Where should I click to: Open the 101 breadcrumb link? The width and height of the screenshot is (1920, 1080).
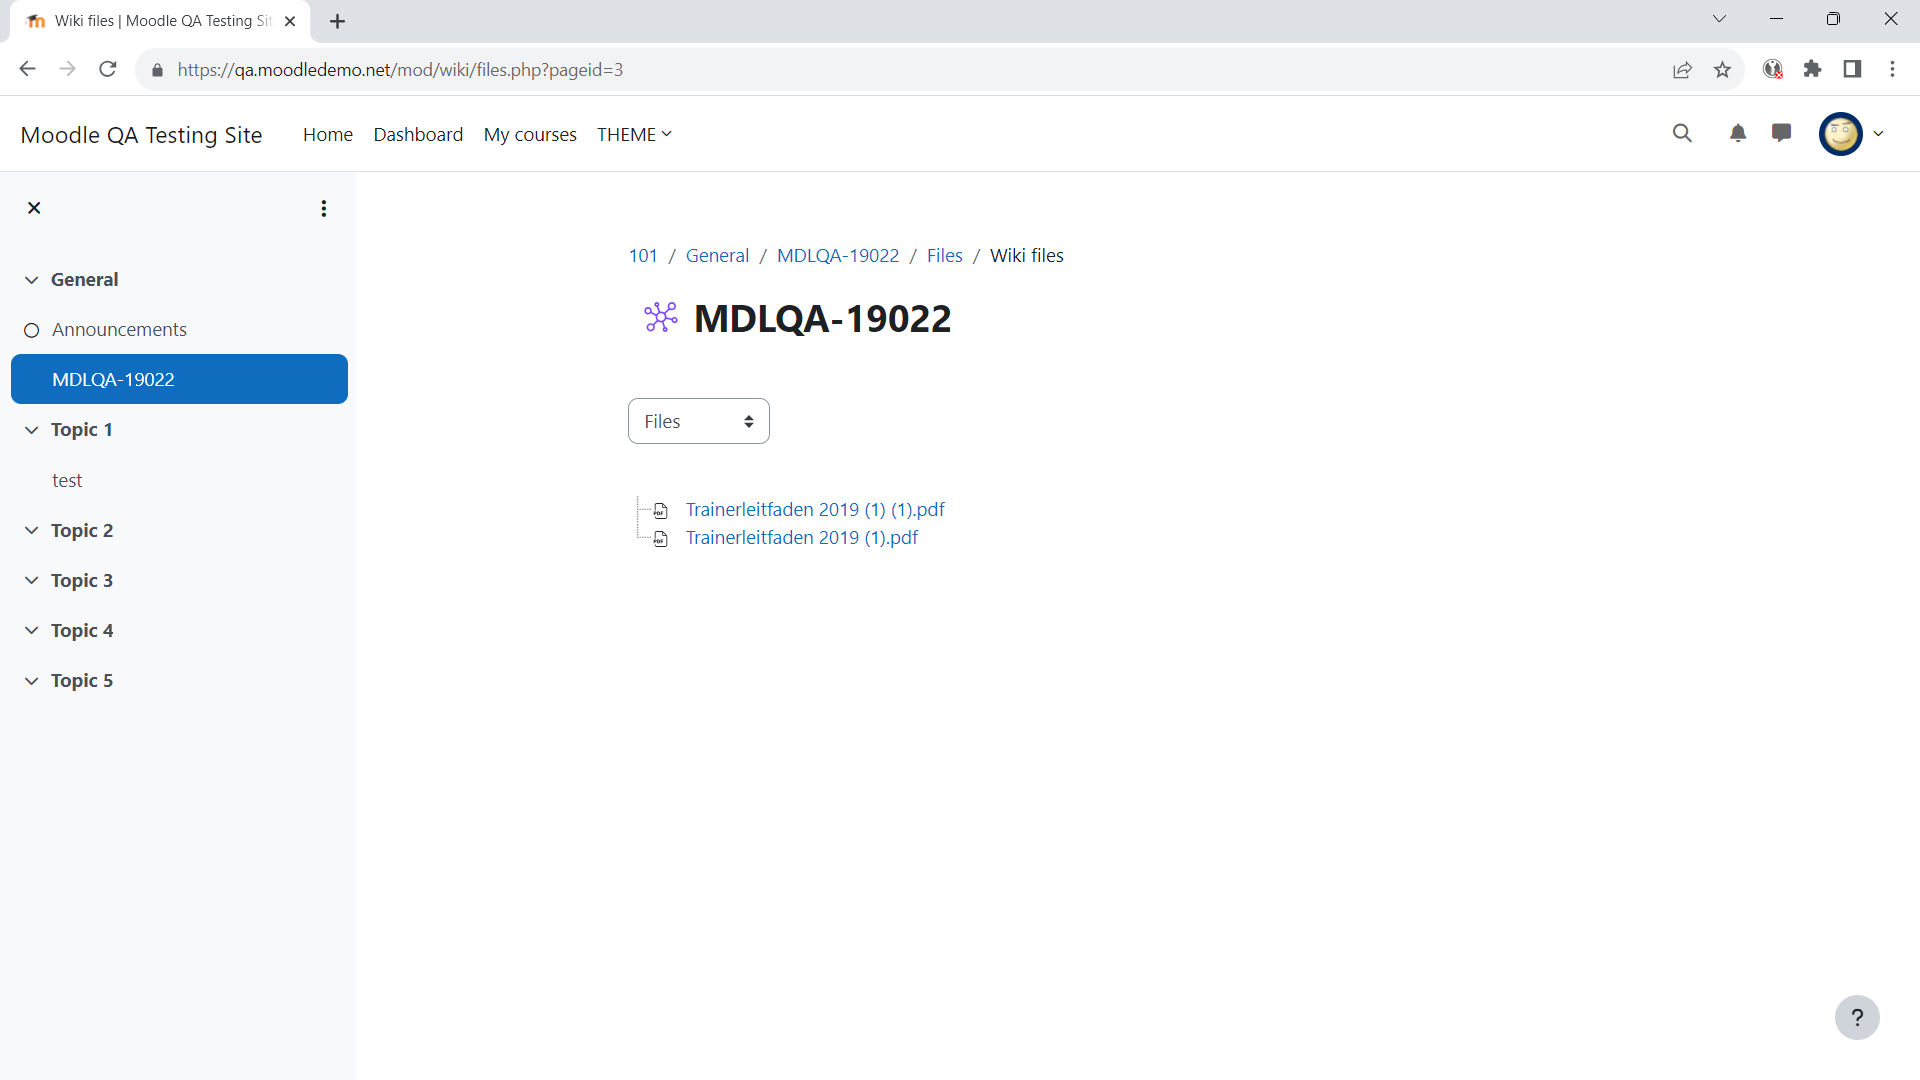643,255
